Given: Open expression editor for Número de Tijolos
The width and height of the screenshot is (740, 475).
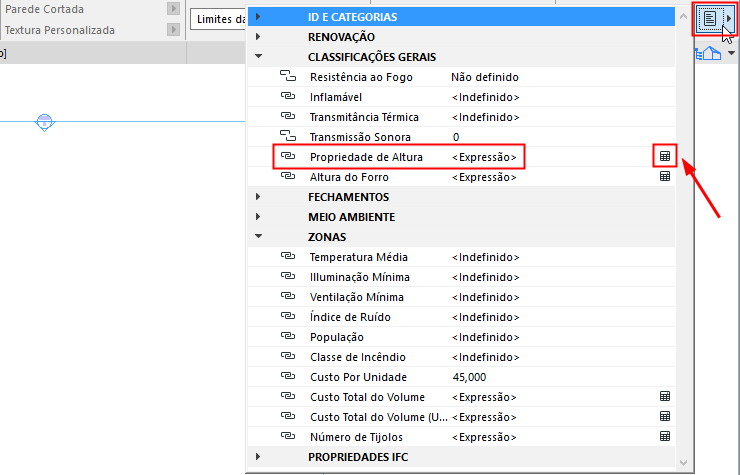Looking at the screenshot, I should (665, 436).
